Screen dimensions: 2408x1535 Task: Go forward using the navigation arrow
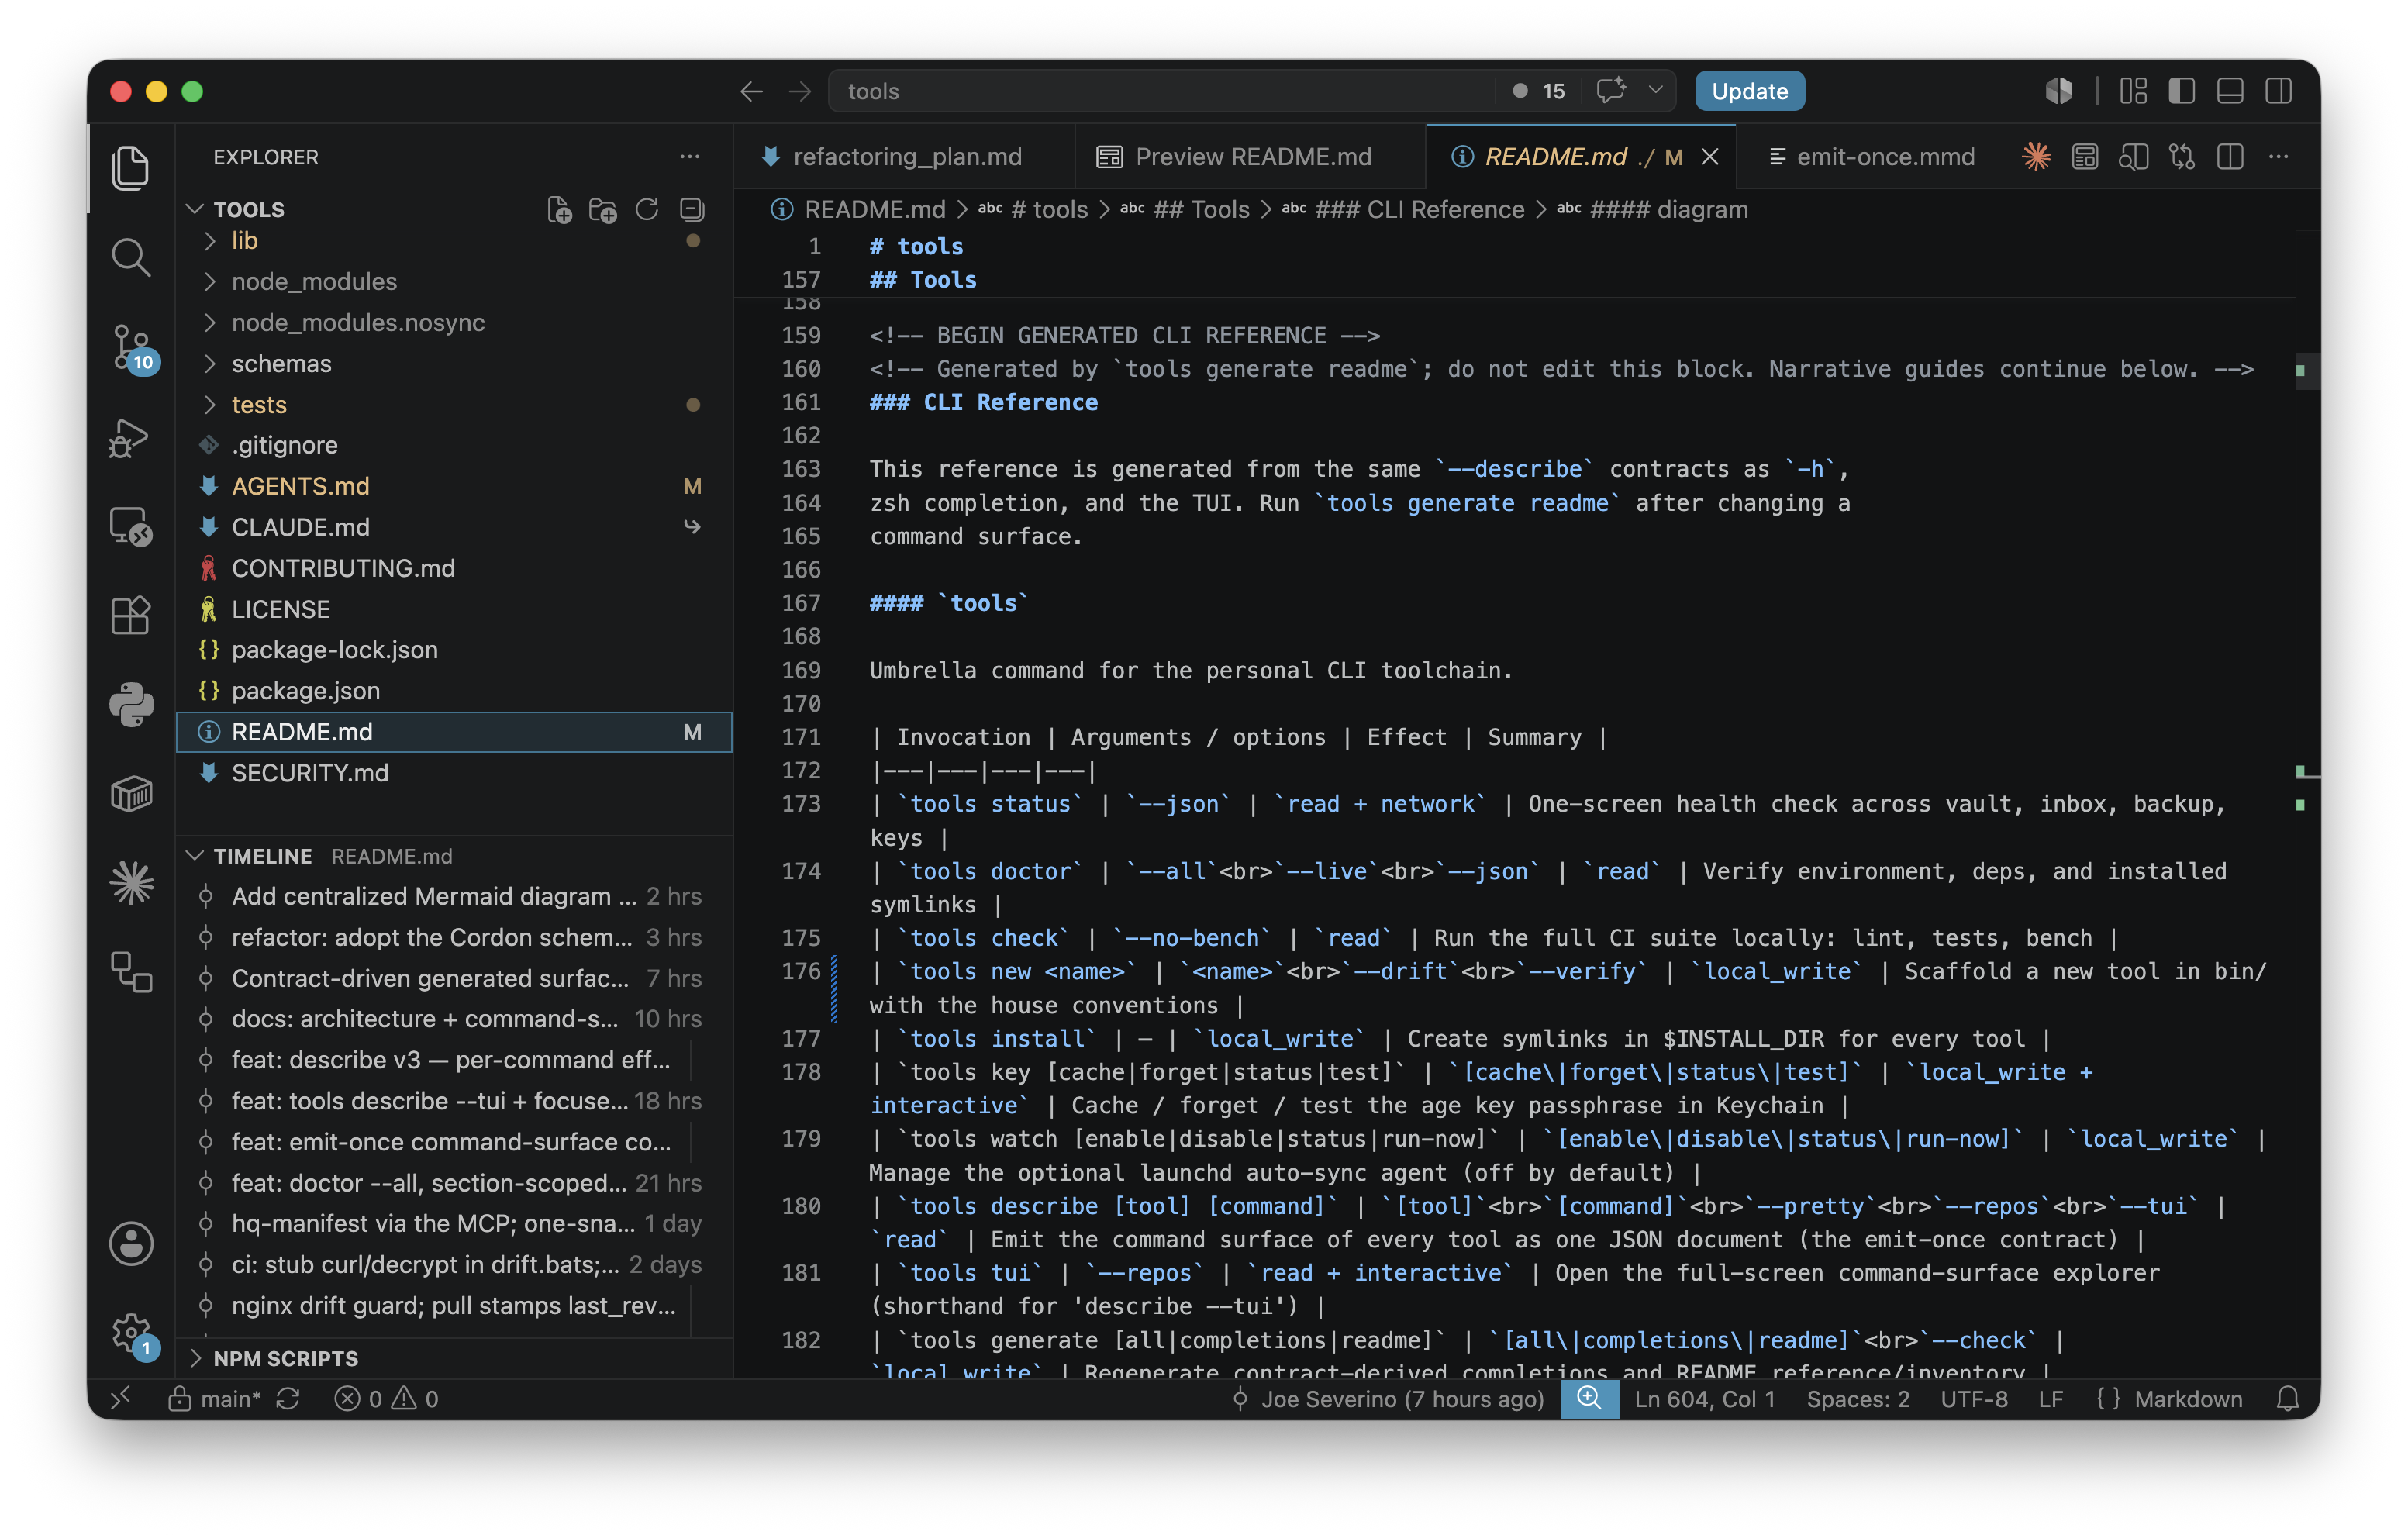coord(800,92)
